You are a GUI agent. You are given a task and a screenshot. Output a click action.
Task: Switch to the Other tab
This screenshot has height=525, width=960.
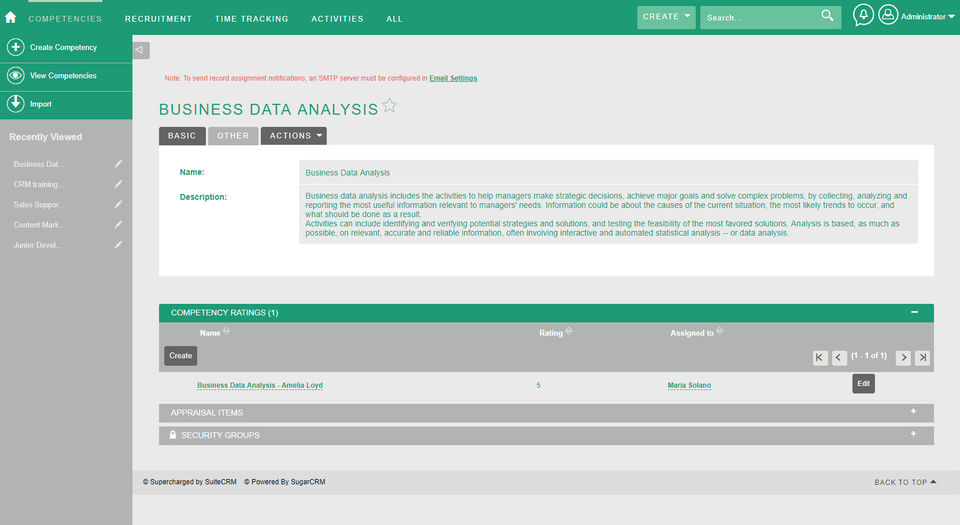[x=233, y=136]
